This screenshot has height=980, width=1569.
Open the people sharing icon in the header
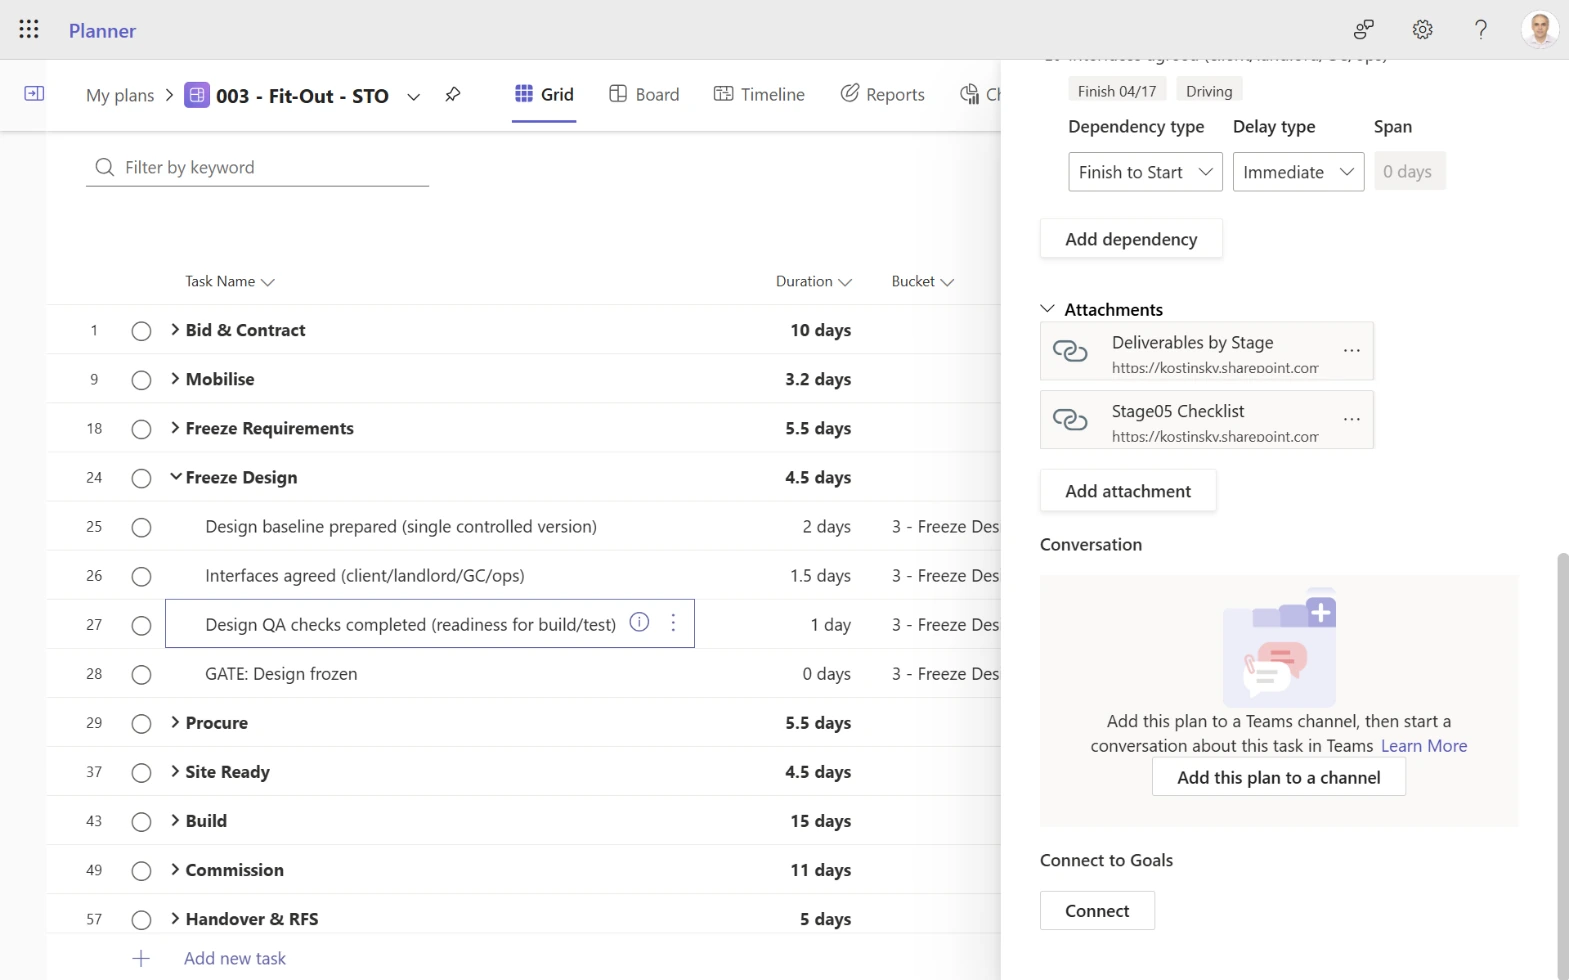pos(1364,29)
